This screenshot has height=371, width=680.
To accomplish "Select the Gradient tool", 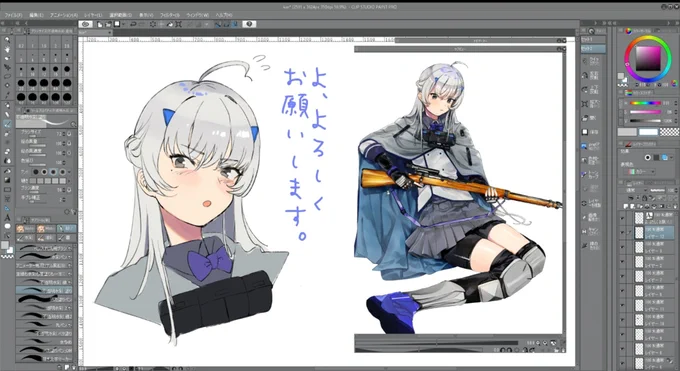I will 7,180.
